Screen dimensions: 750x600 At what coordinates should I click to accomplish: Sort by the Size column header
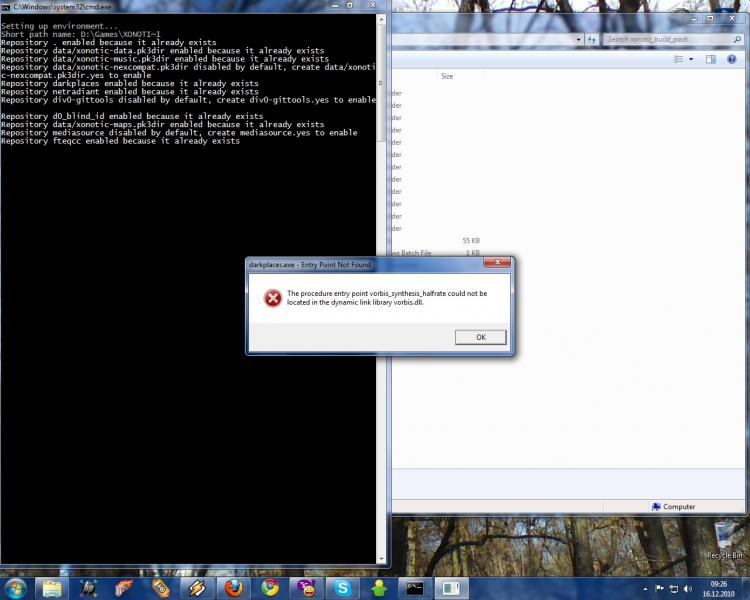click(447, 76)
